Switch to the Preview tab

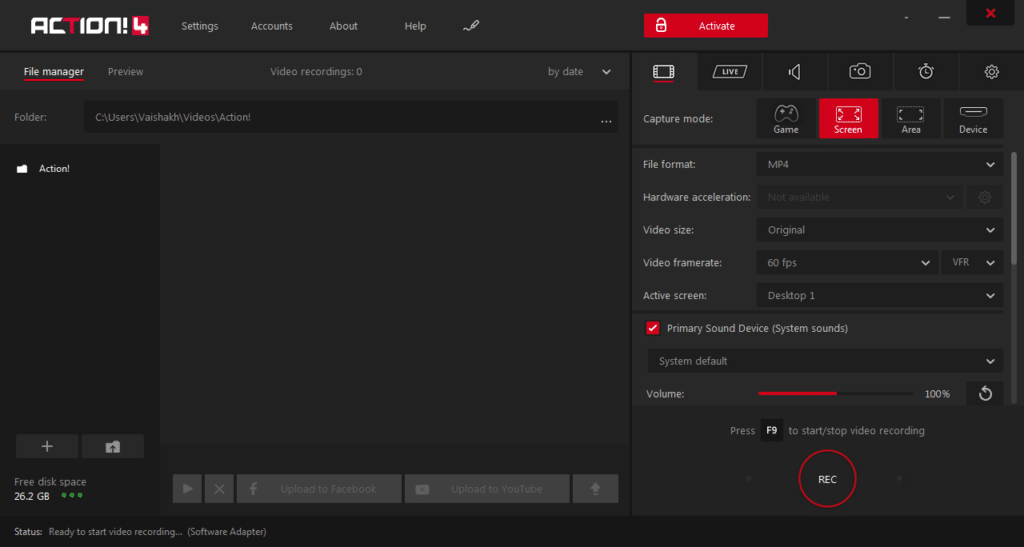click(125, 72)
